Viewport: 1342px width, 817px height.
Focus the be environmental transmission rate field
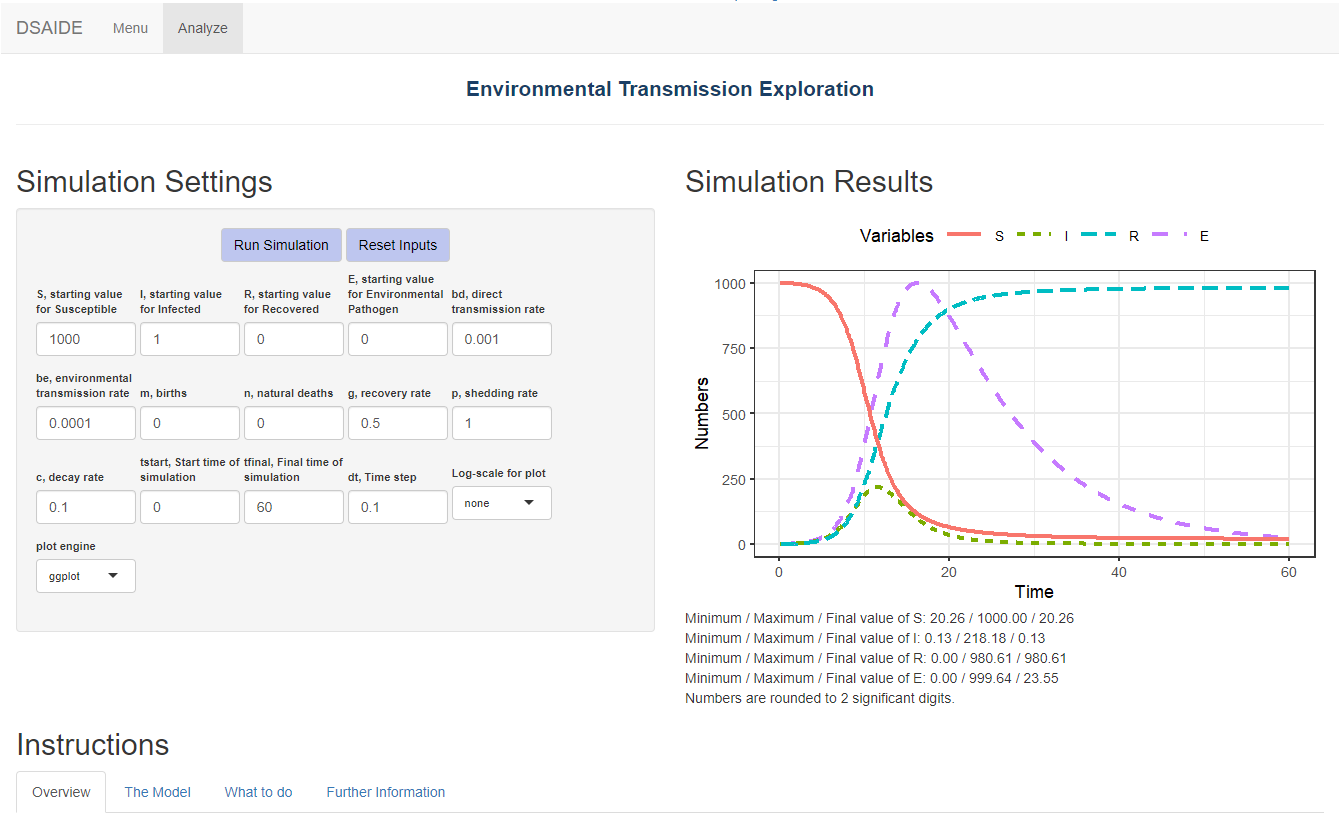click(86, 423)
